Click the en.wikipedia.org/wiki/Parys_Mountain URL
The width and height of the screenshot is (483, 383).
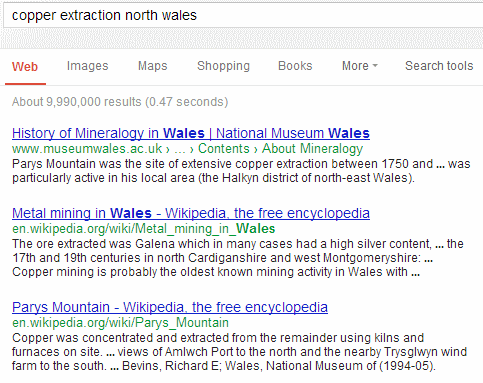(120, 323)
